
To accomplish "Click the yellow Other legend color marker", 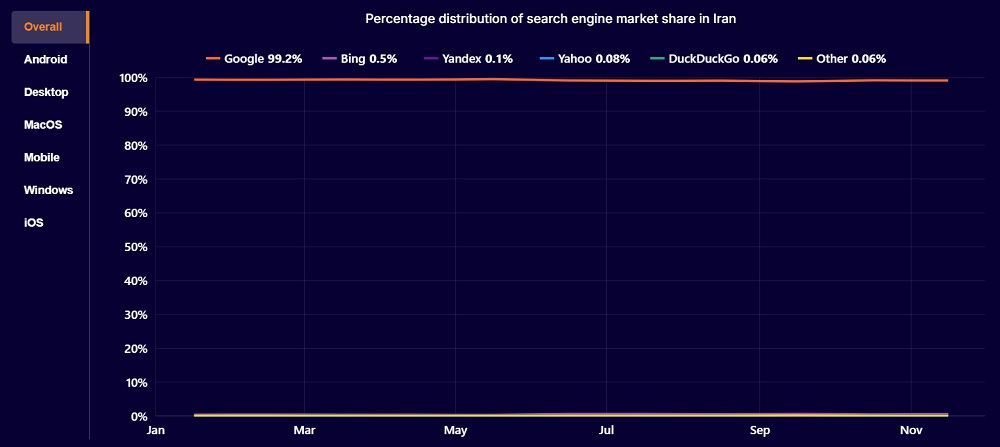I will click(x=805, y=59).
